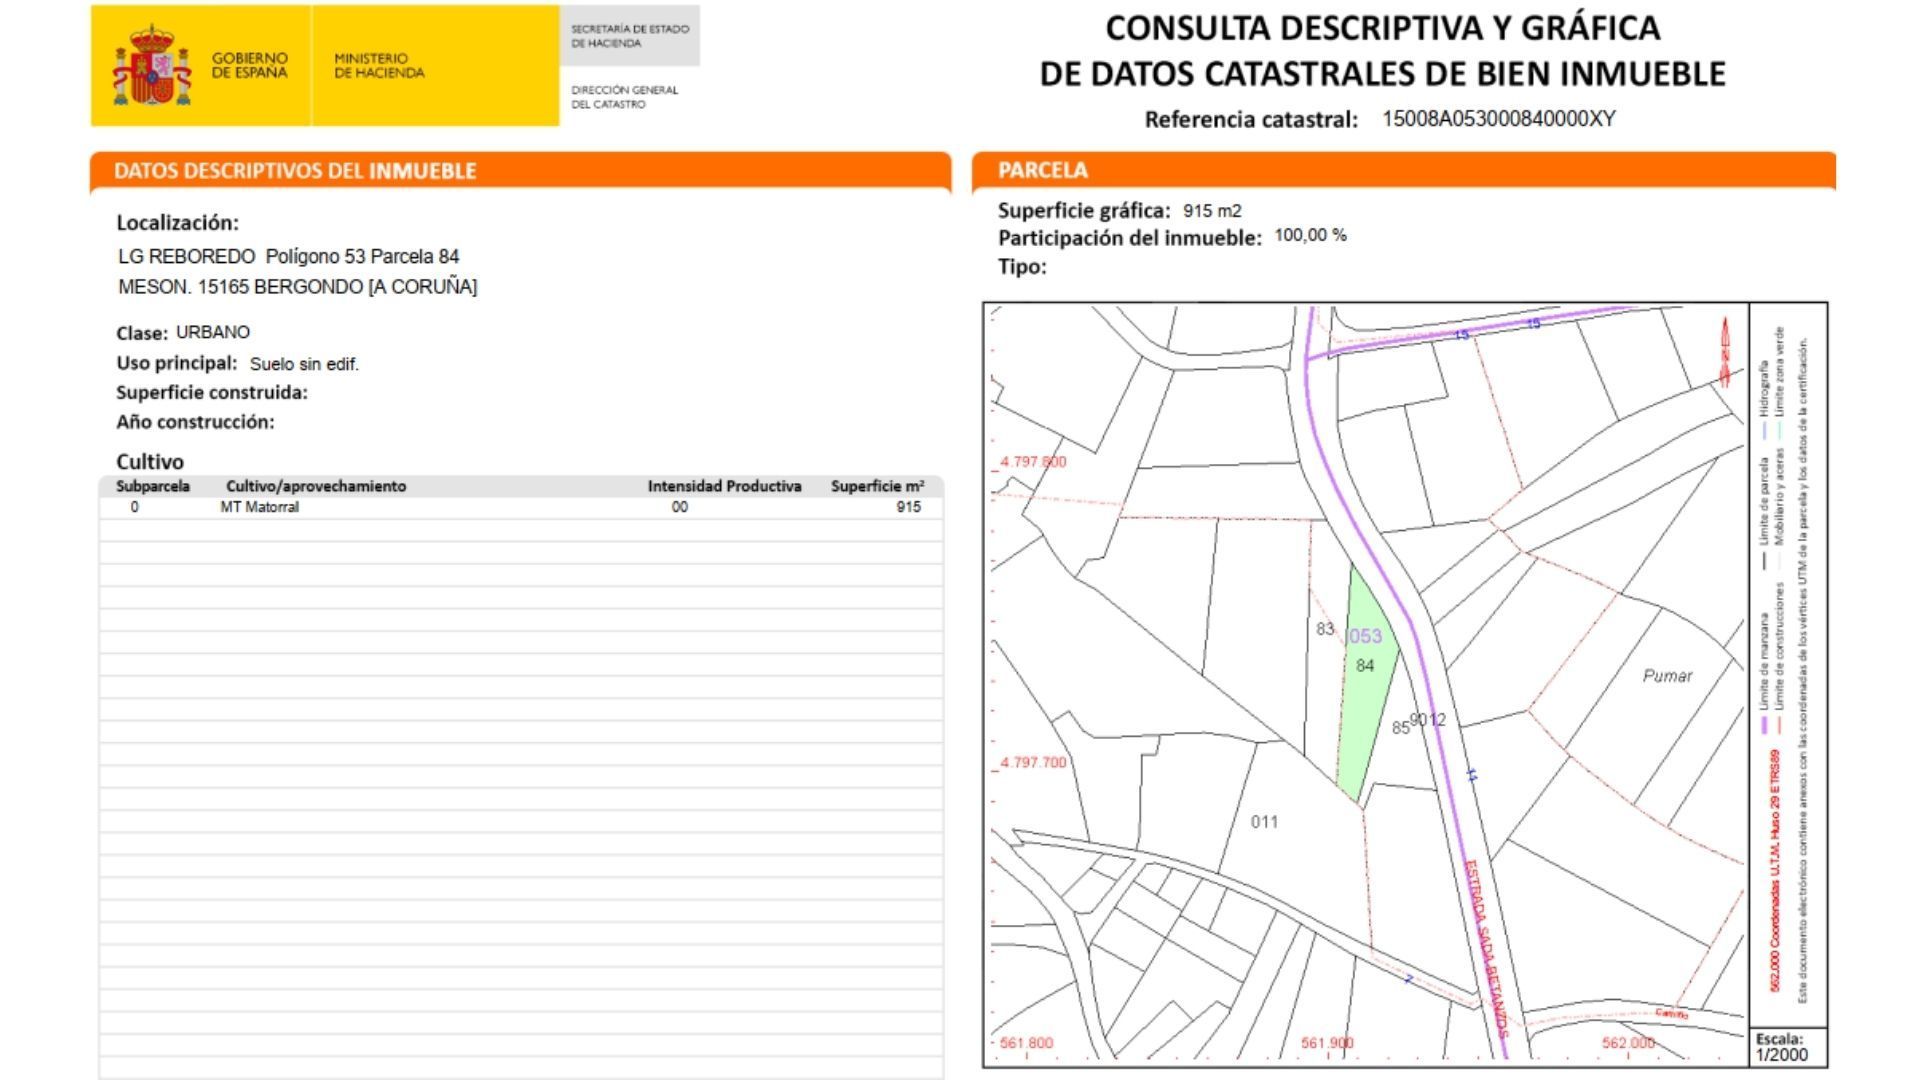Click parcel label 011 on the map
The width and height of the screenshot is (1920, 1080).
tap(1264, 822)
